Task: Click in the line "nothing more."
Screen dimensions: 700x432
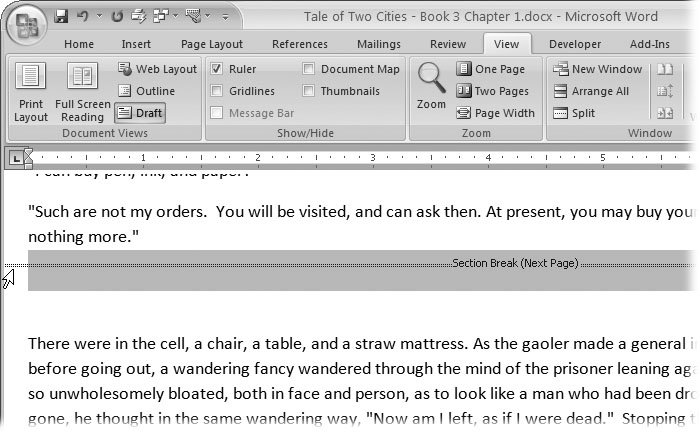Action: click(x=83, y=237)
